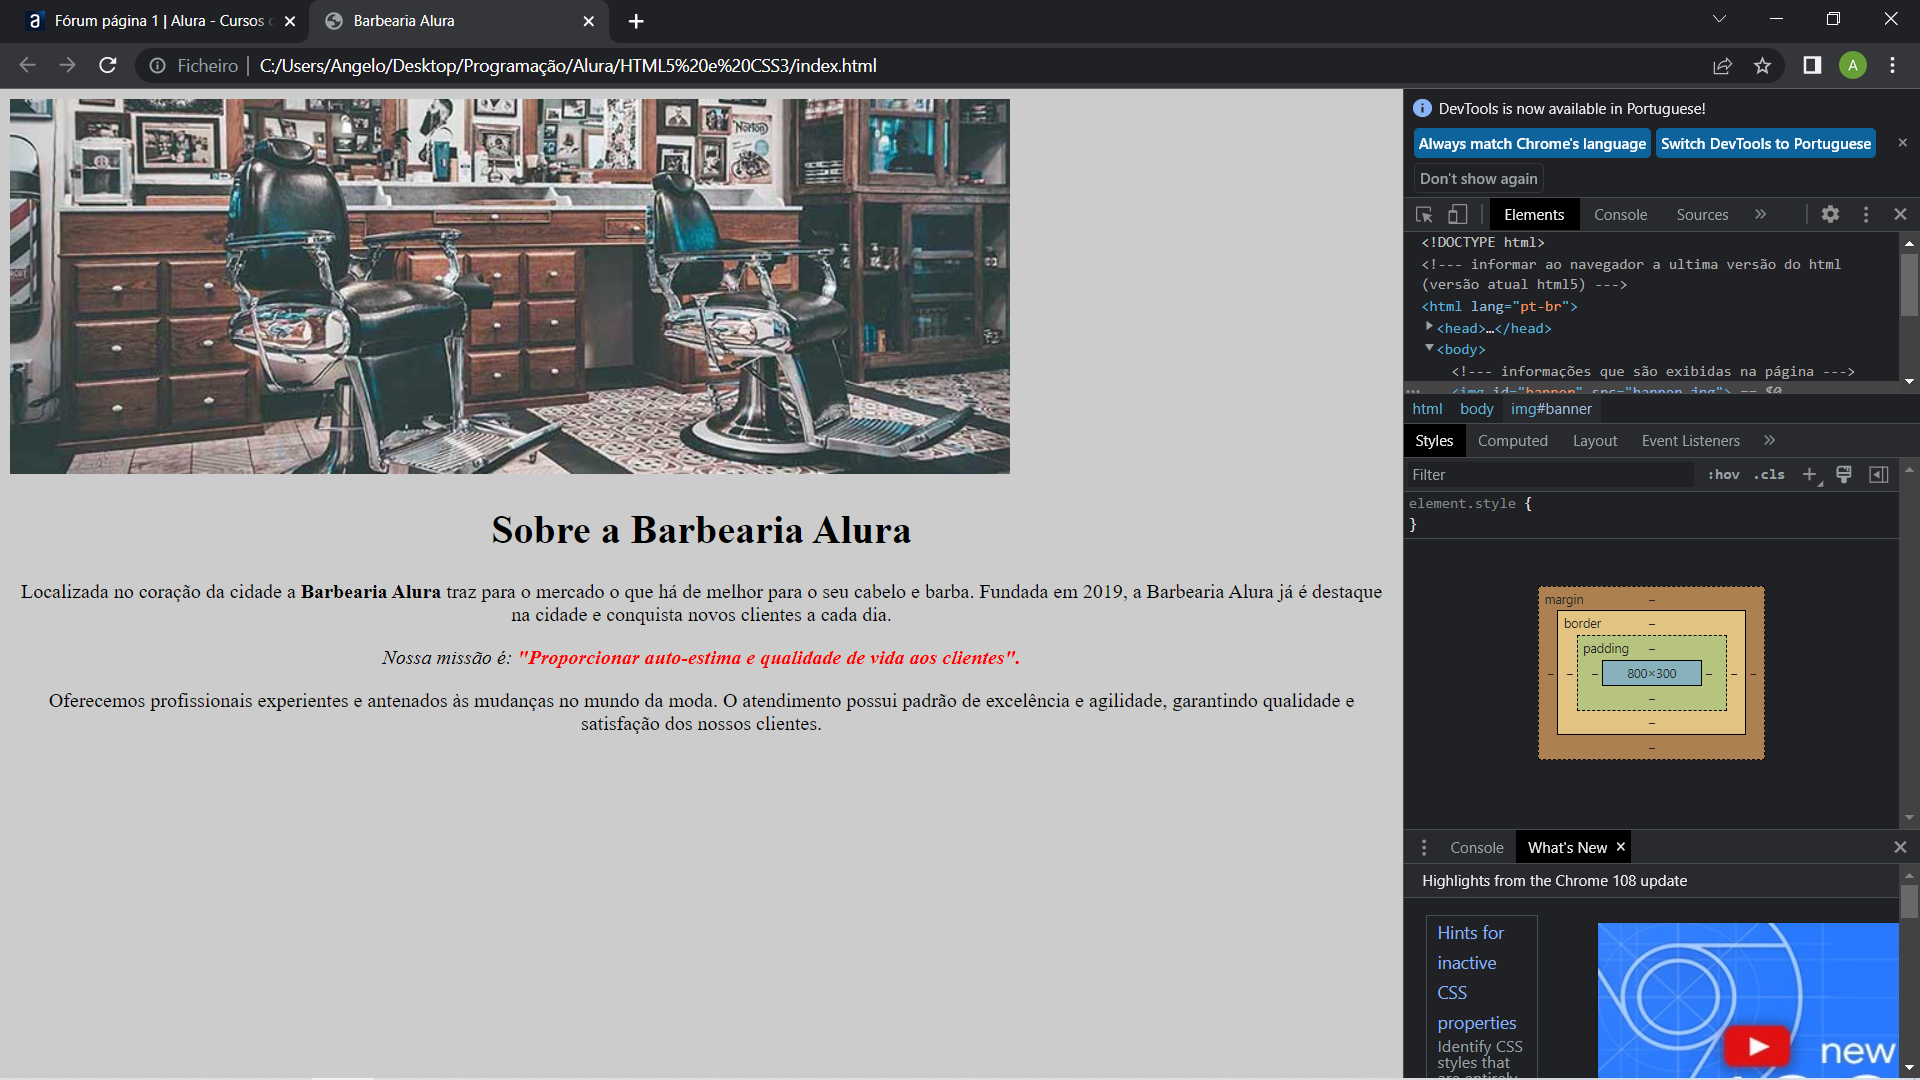Image resolution: width=1920 pixels, height=1080 pixels.
Task: Show more DevTools panels chevron
Action: pyautogui.click(x=1760, y=214)
